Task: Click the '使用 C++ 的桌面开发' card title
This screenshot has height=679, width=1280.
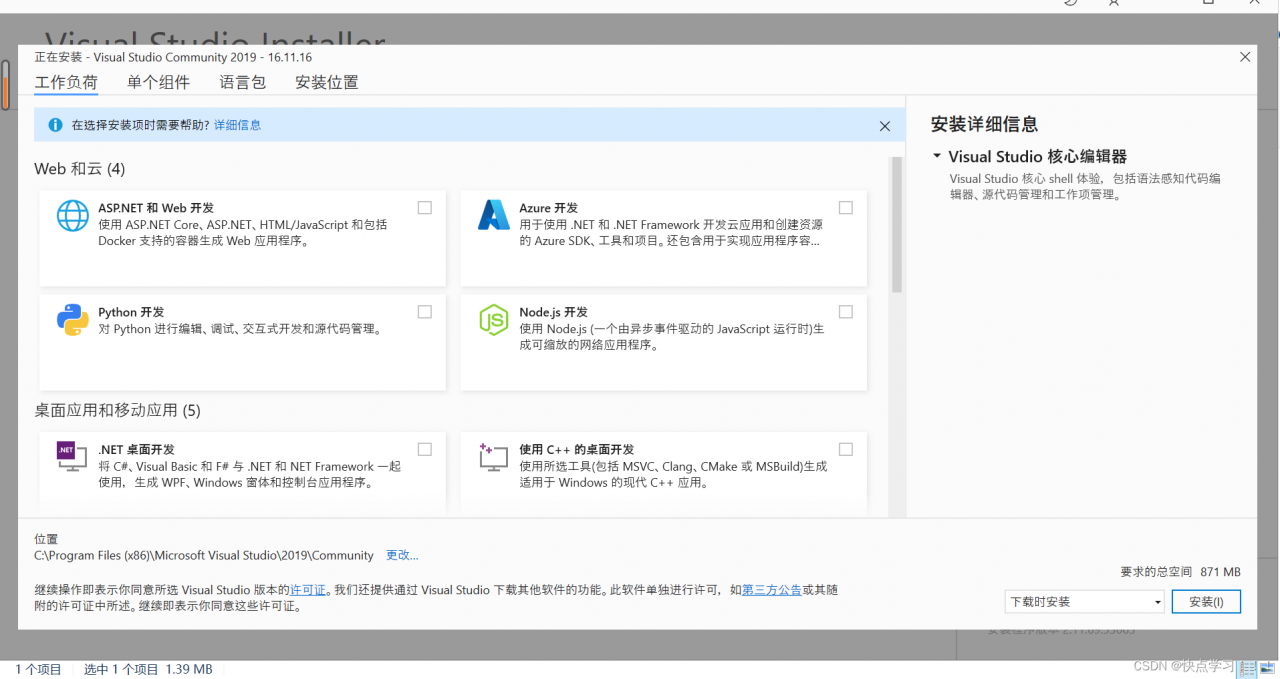Action: click(x=577, y=449)
